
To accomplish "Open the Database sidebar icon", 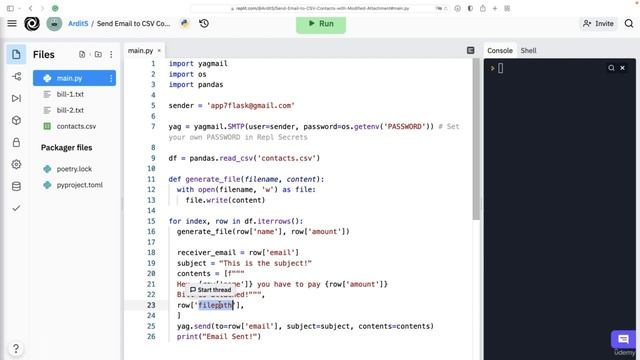I will point(16,187).
